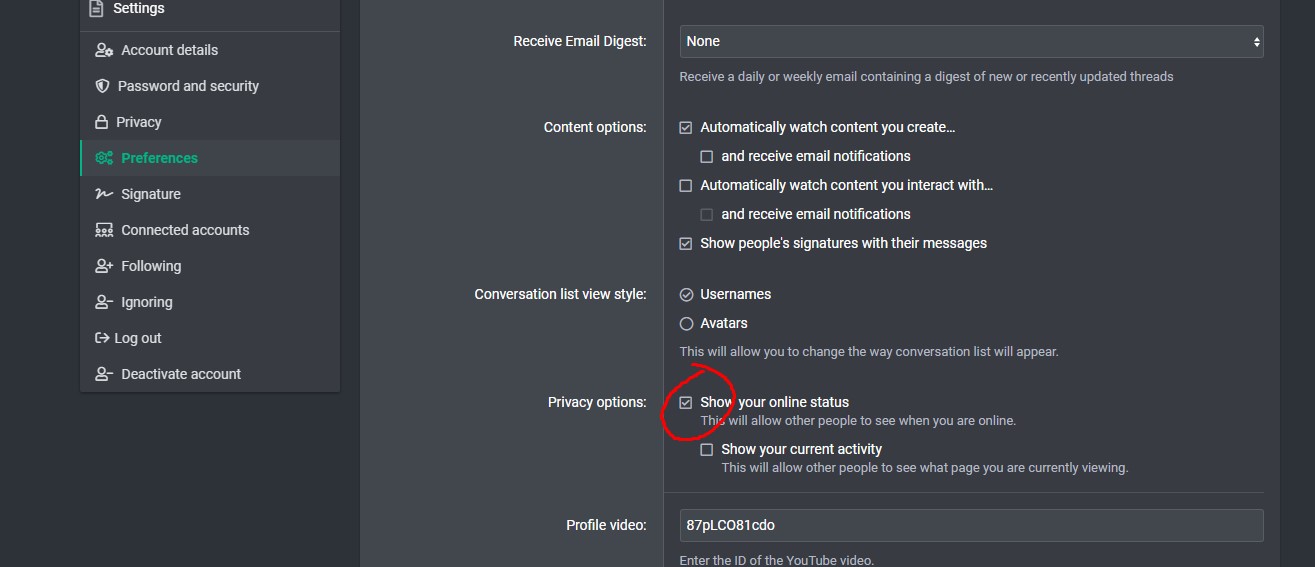Click the Password and security shield icon

(x=101, y=86)
